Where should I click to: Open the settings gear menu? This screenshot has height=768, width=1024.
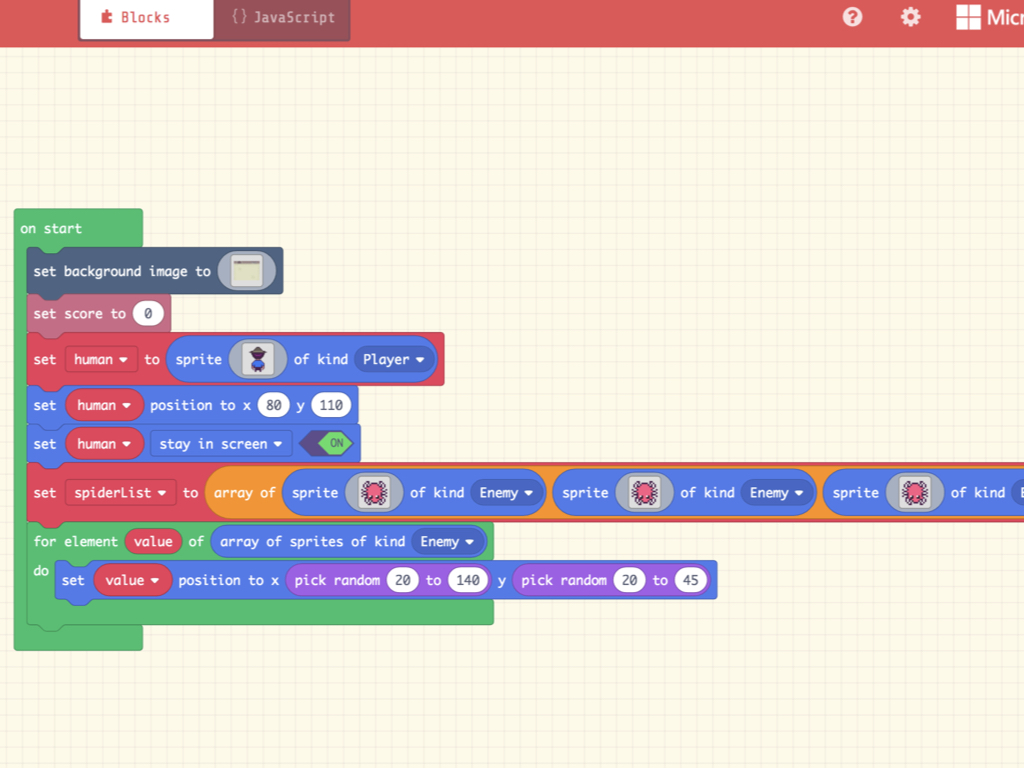click(x=910, y=17)
